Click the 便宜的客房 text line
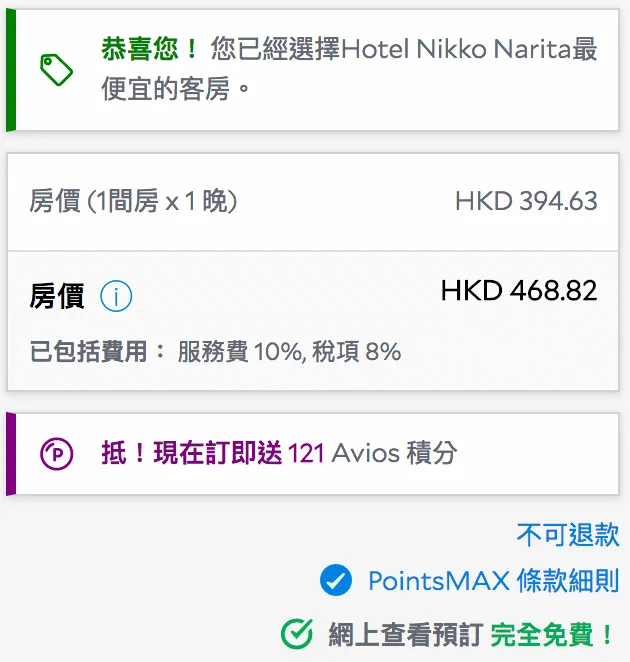This screenshot has height=662, width=630. point(175,89)
